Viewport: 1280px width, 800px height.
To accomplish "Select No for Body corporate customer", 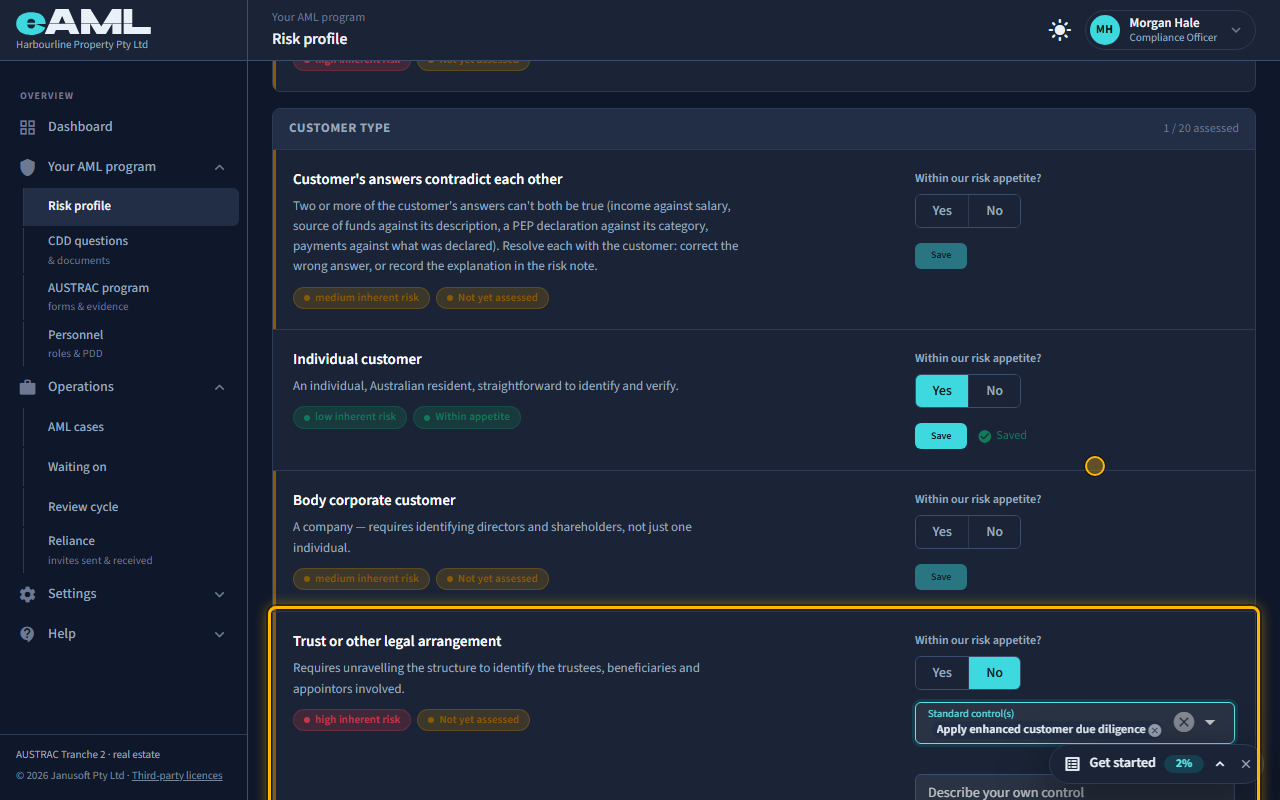I will [994, 532].
